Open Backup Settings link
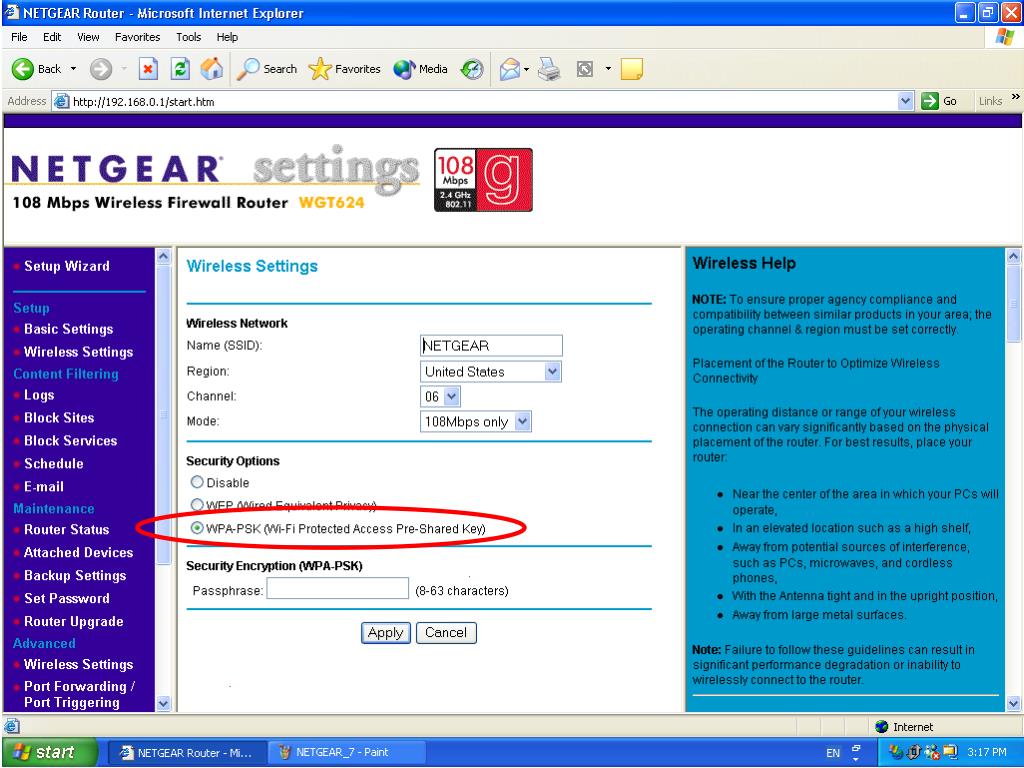1024x768 pixels. tap(75, 575)
